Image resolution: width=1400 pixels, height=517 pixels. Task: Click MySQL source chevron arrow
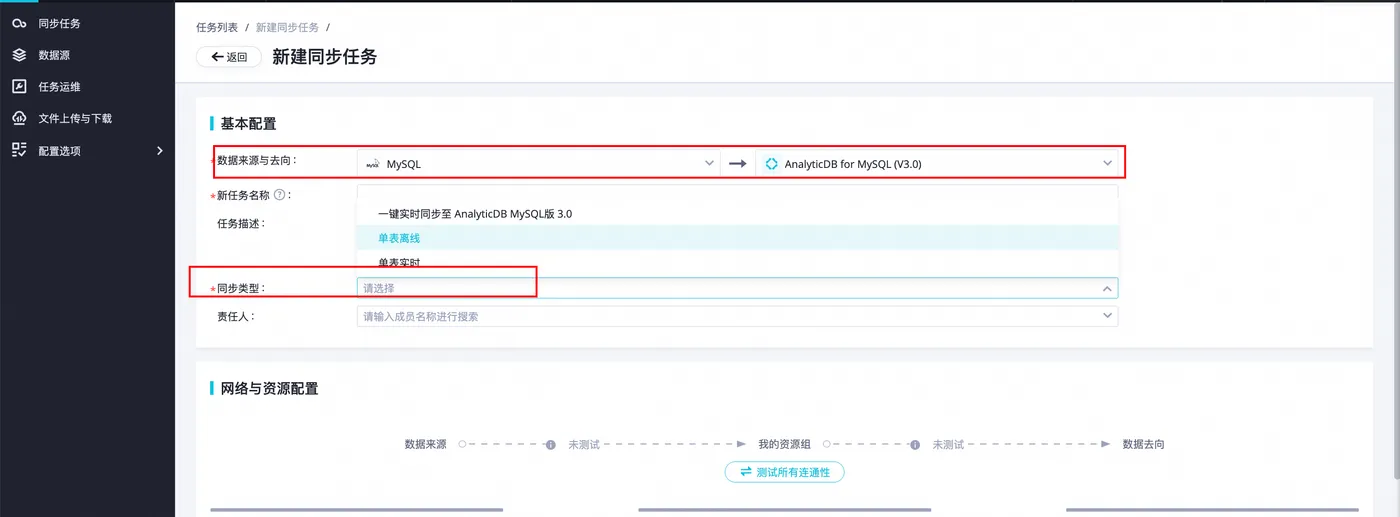click(709, 163)
